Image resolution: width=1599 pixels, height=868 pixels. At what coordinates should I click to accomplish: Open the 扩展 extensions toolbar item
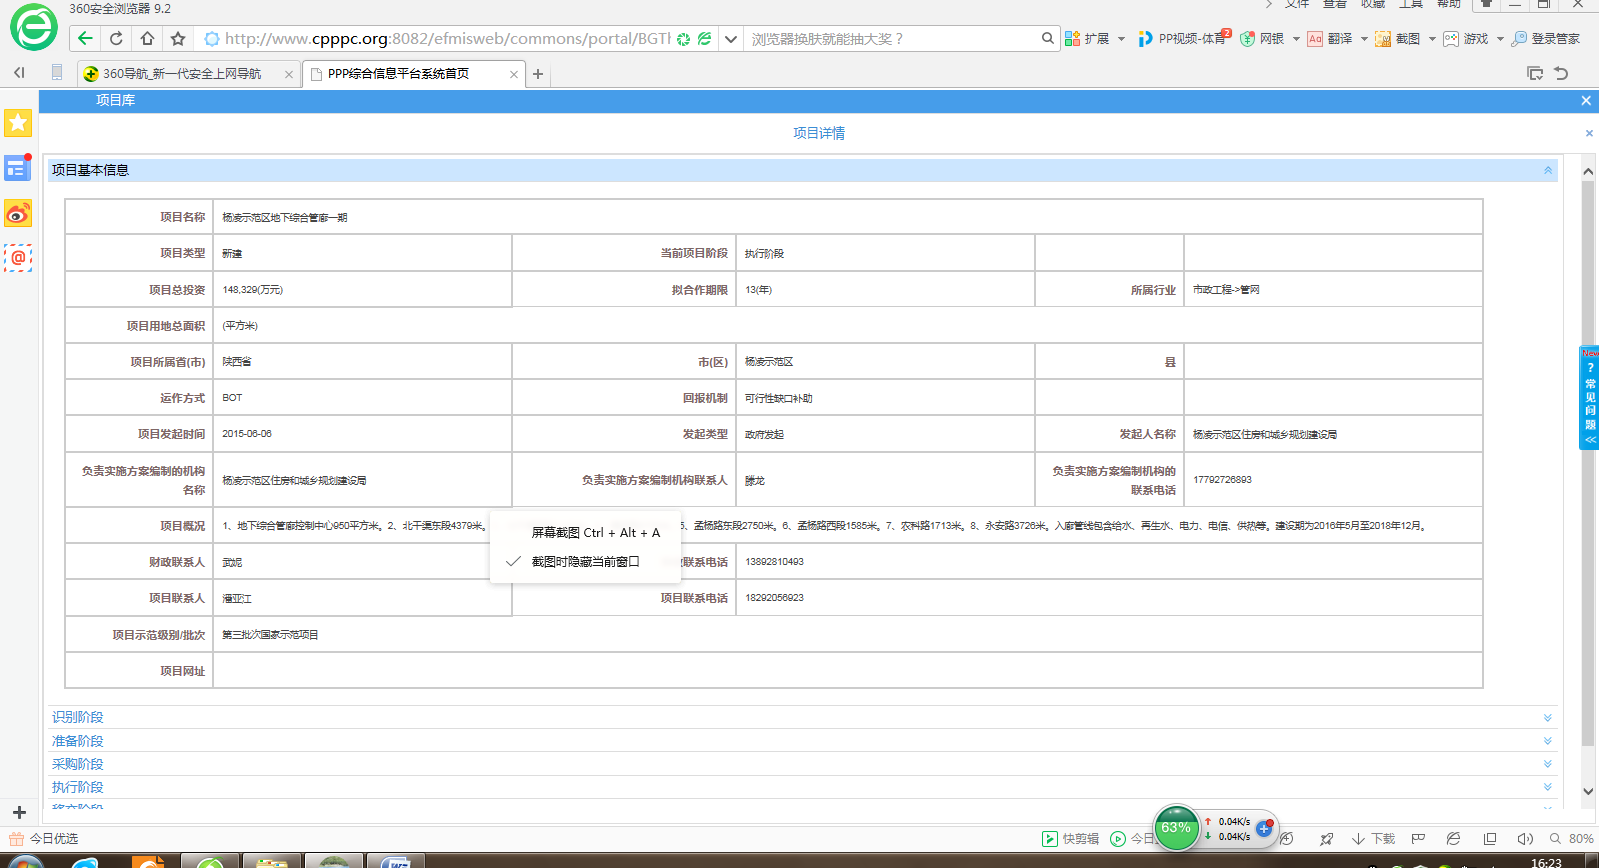pos(1087,38)
